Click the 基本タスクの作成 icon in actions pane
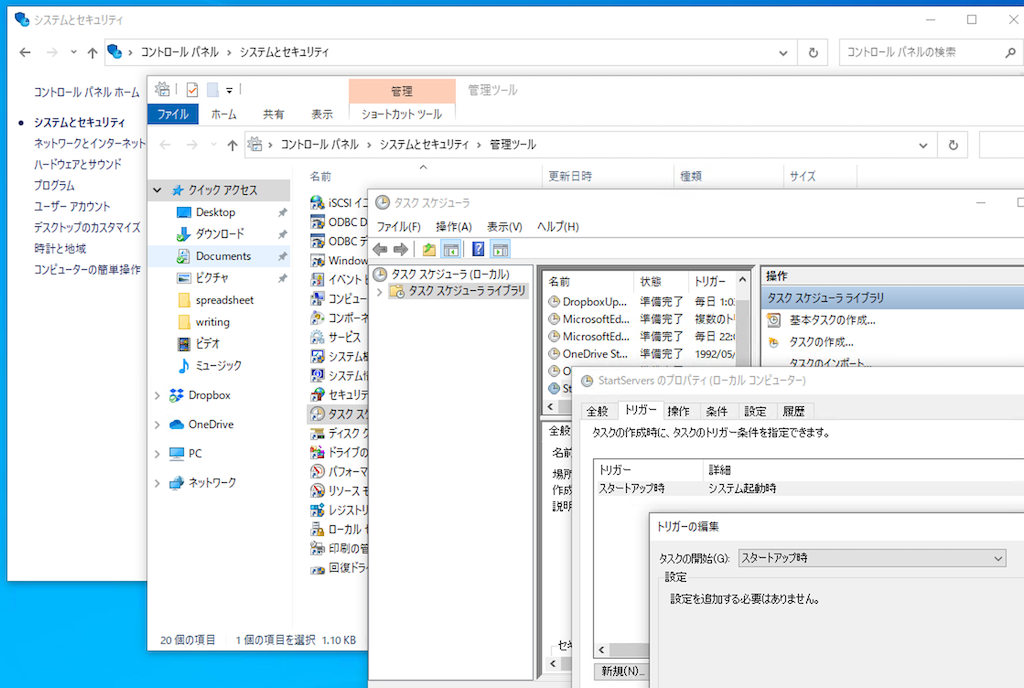The image size is (1024, 688). (x=774, y=320)
